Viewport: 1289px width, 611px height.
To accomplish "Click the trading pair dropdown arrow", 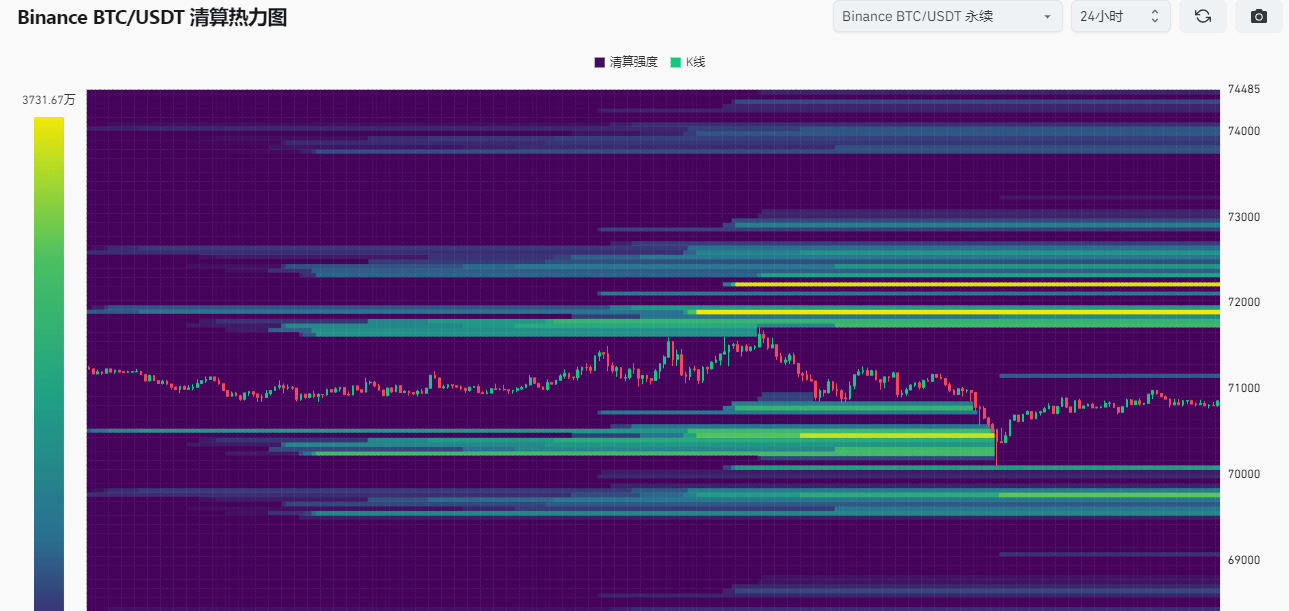I will coord(1047,17).
